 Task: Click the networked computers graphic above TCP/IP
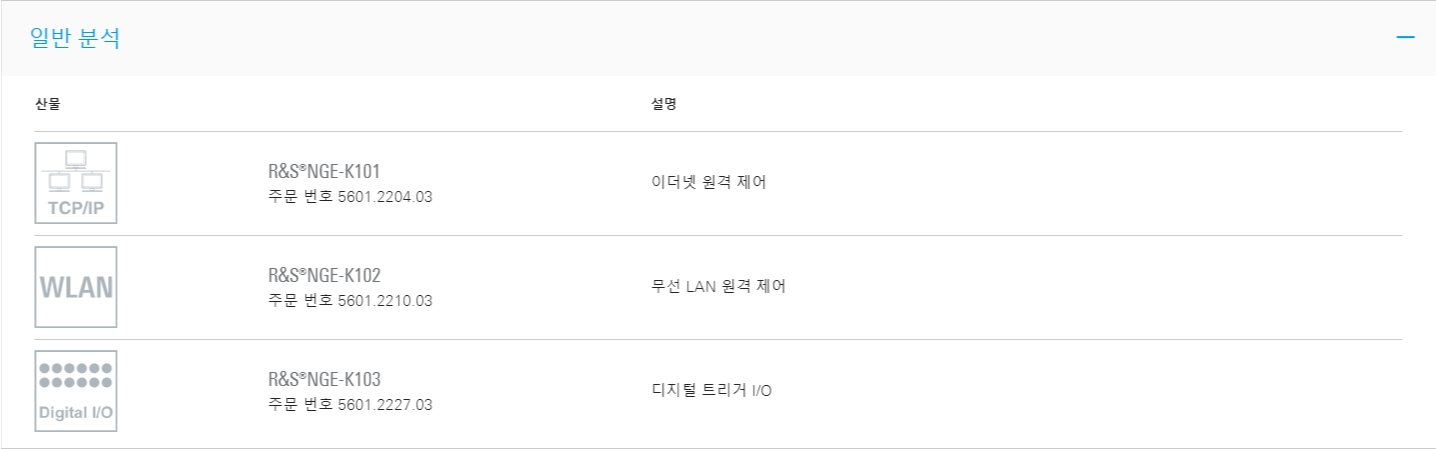76,171
